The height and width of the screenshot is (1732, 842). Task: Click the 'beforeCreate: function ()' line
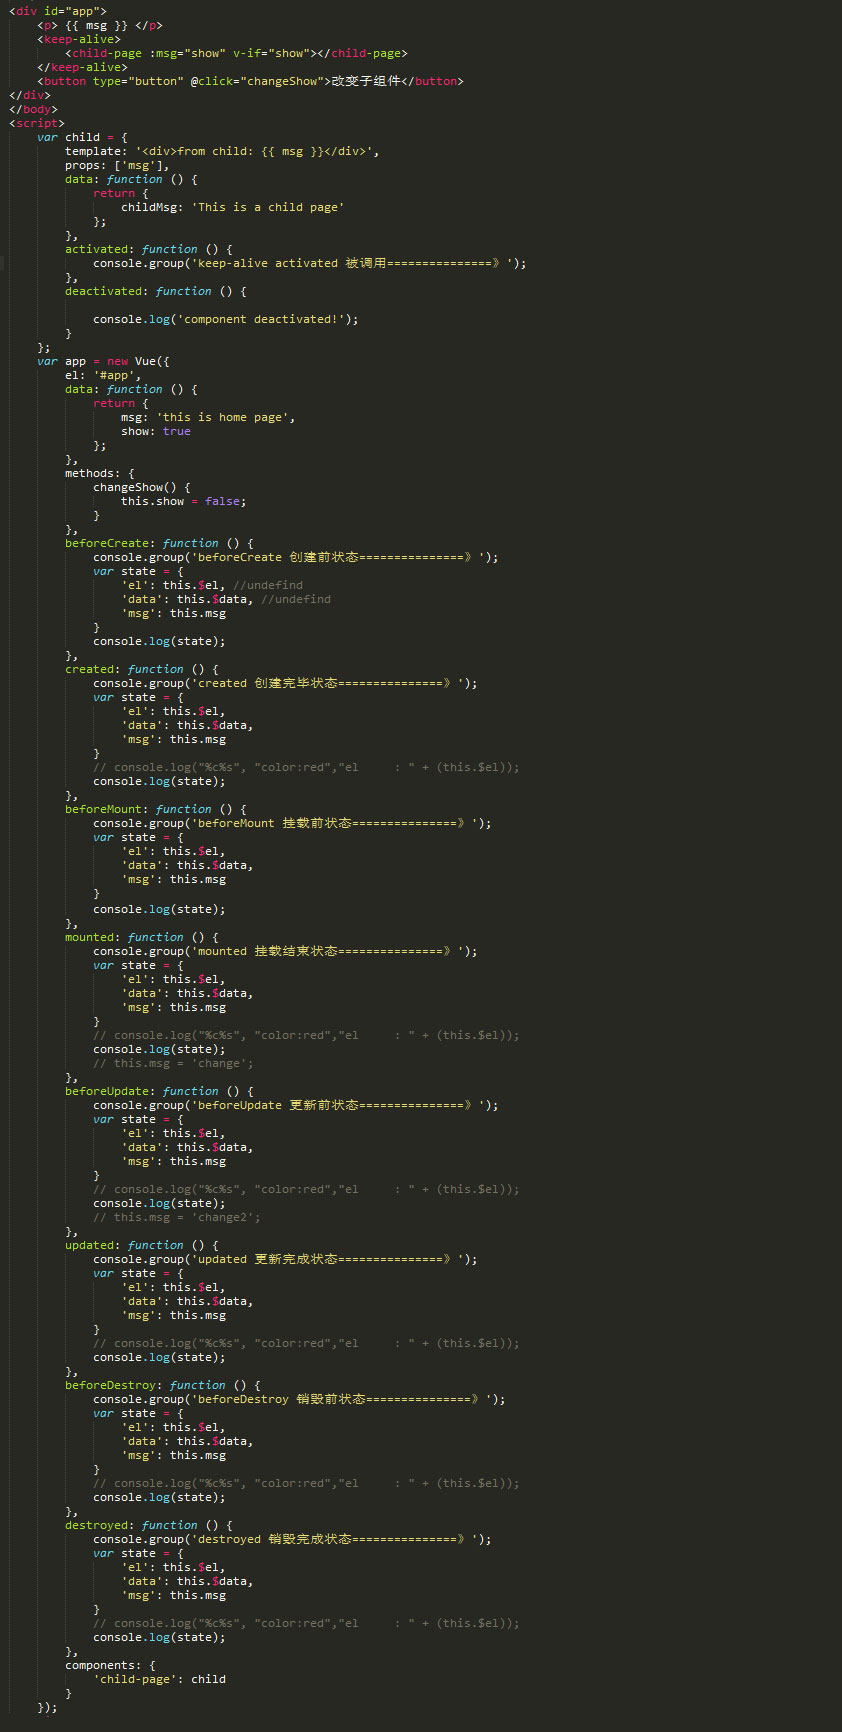tap(159, 543)
